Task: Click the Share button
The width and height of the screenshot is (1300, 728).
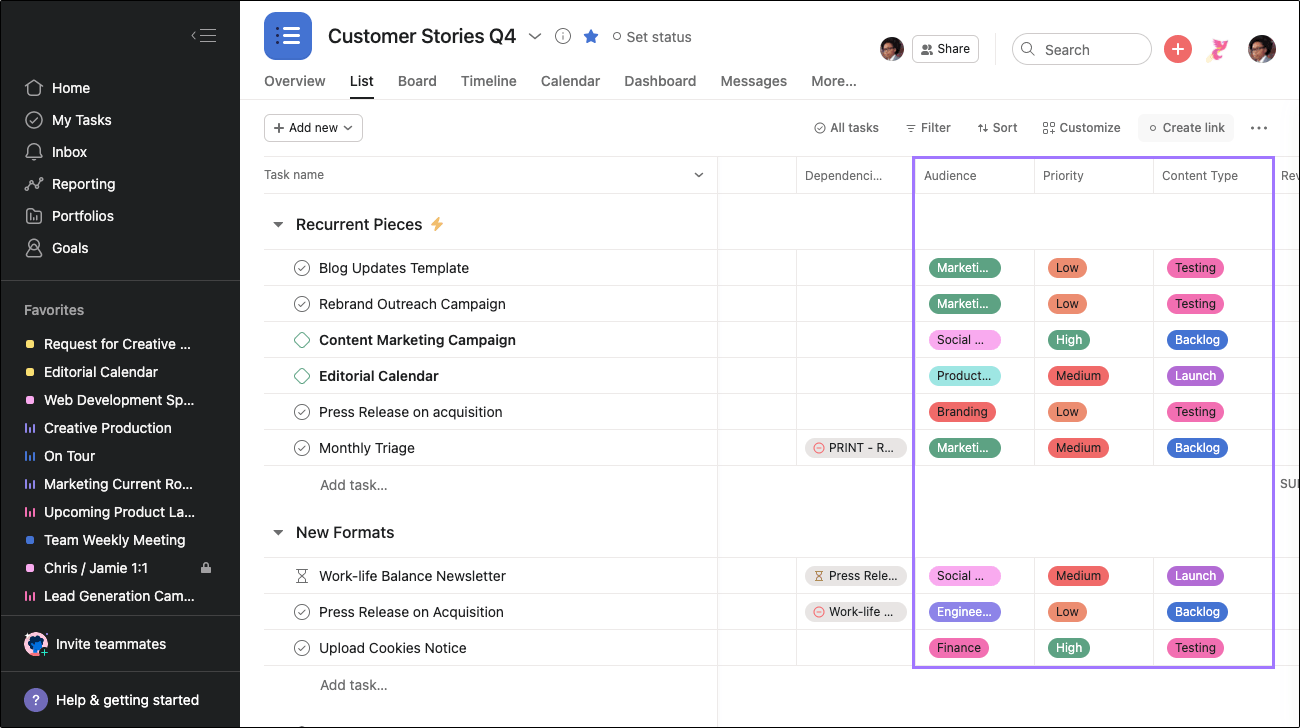Action: (945, 49)
